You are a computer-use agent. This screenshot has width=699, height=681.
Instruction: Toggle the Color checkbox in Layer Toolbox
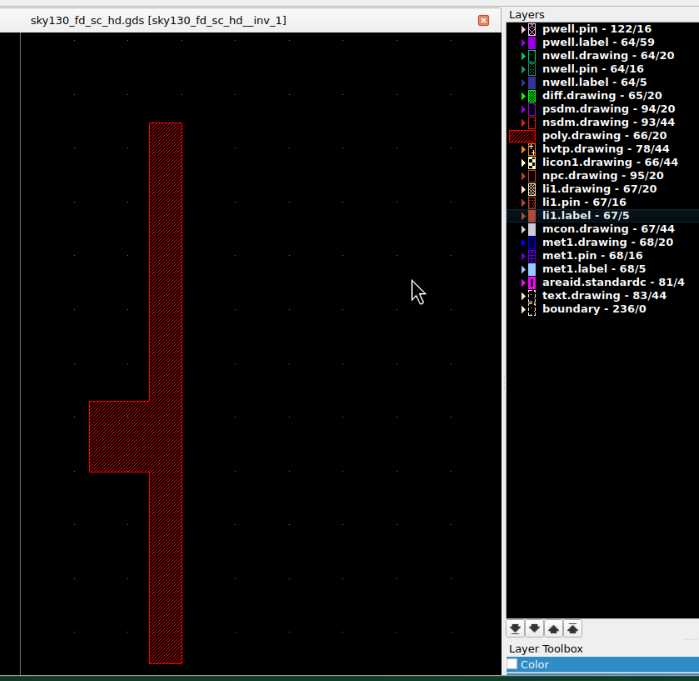(x=513, y=665)
